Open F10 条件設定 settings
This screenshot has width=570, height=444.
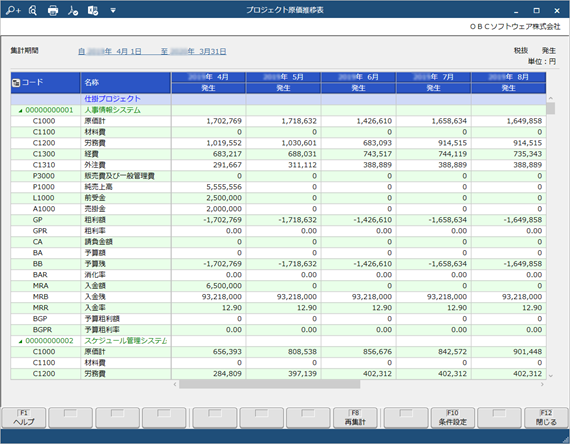(x=453, y=418)
